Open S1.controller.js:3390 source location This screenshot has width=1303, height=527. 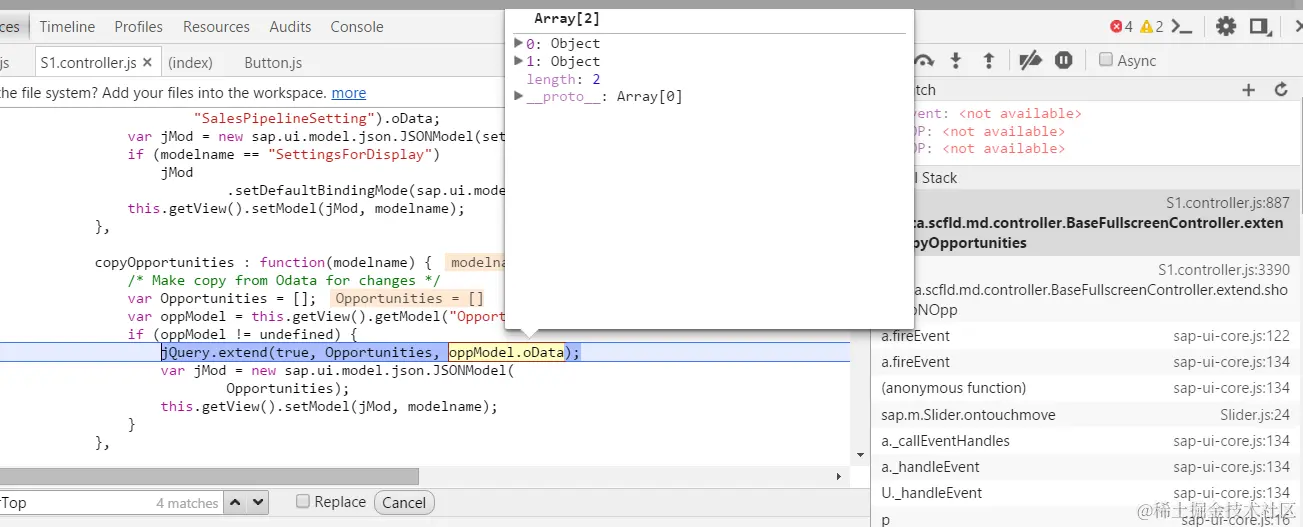click(1224, 270)
